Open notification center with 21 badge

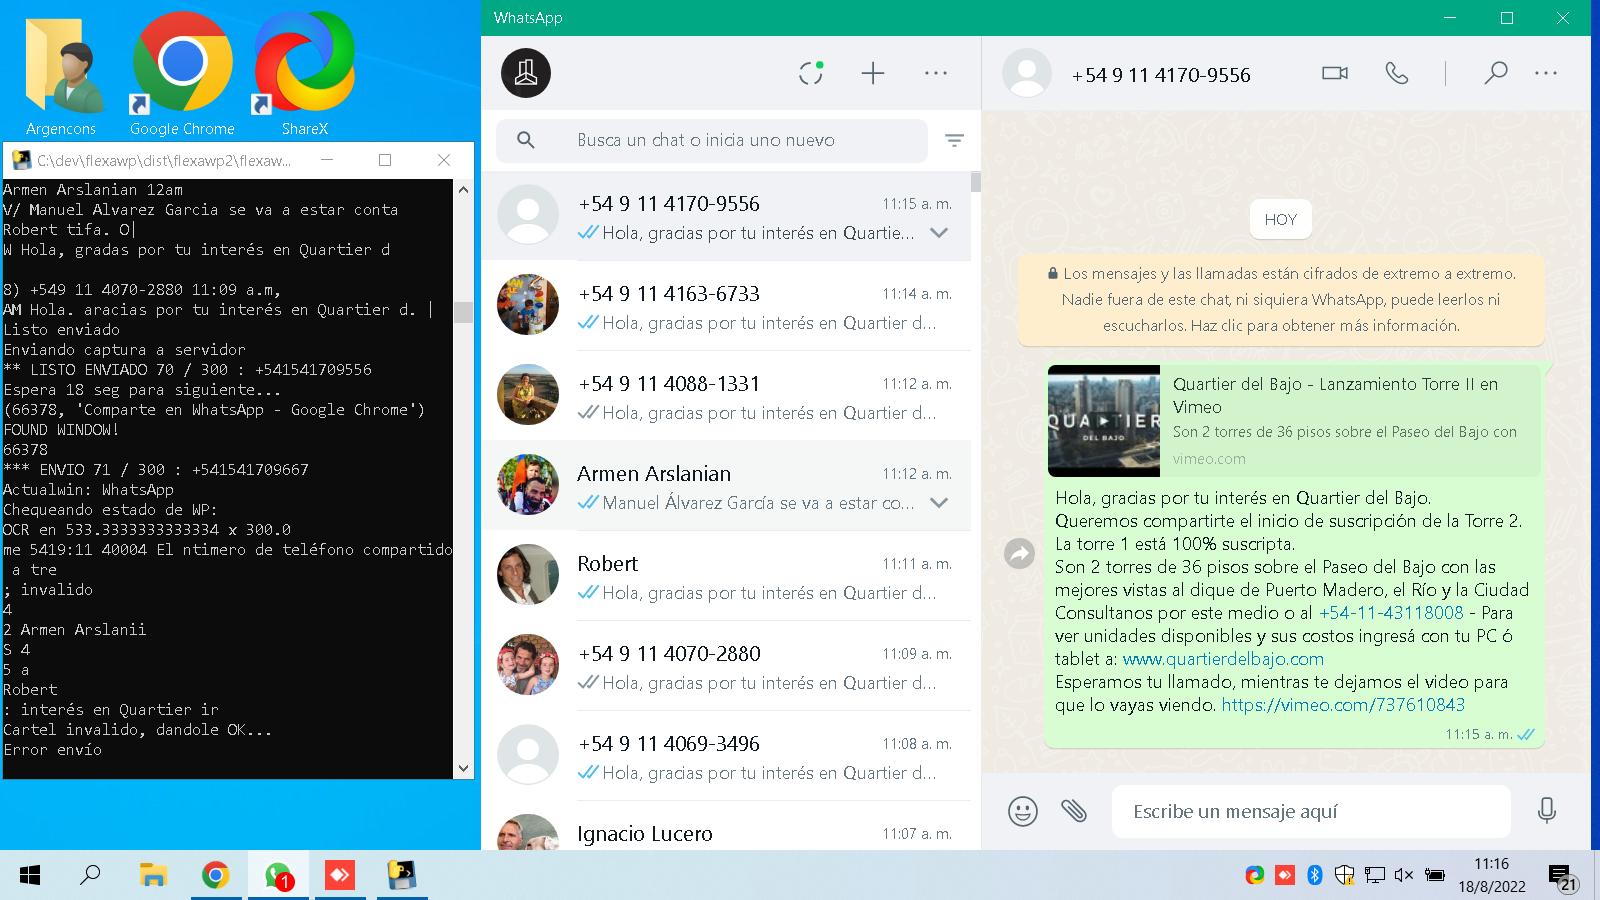click(x=1564, y=877)
